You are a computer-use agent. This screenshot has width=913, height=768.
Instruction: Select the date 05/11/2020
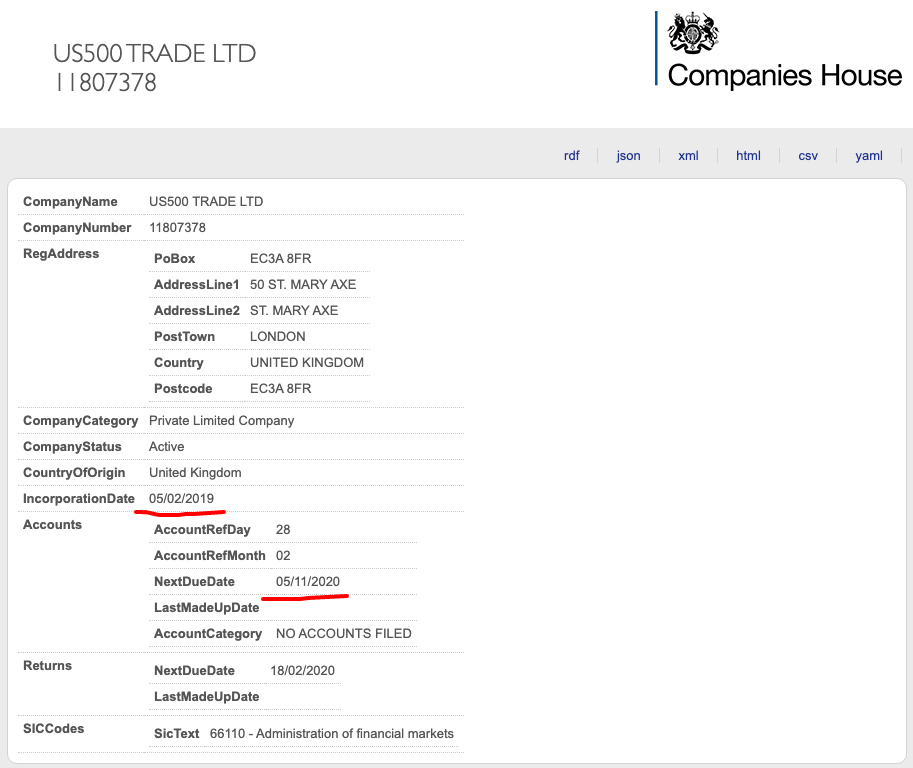coord(307,582)
